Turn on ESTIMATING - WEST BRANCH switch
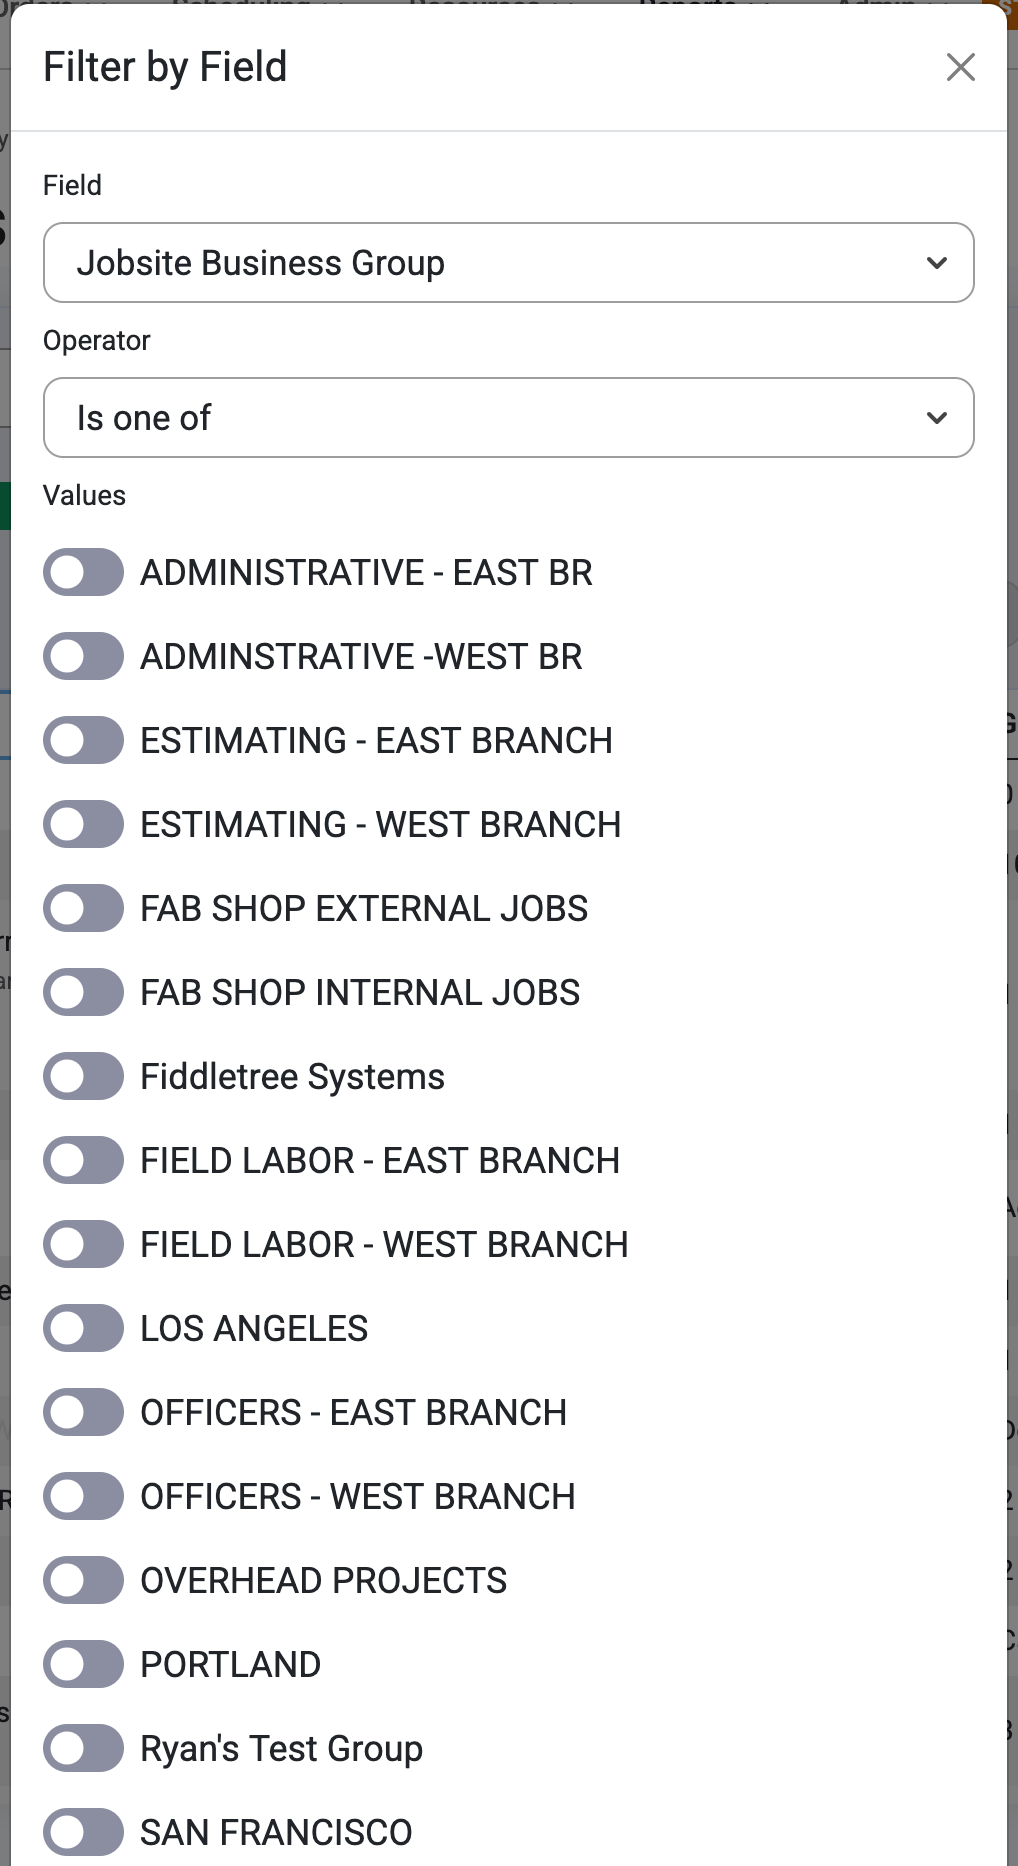Viewport: 1018px width, 1866px height. tap(83, 824)
